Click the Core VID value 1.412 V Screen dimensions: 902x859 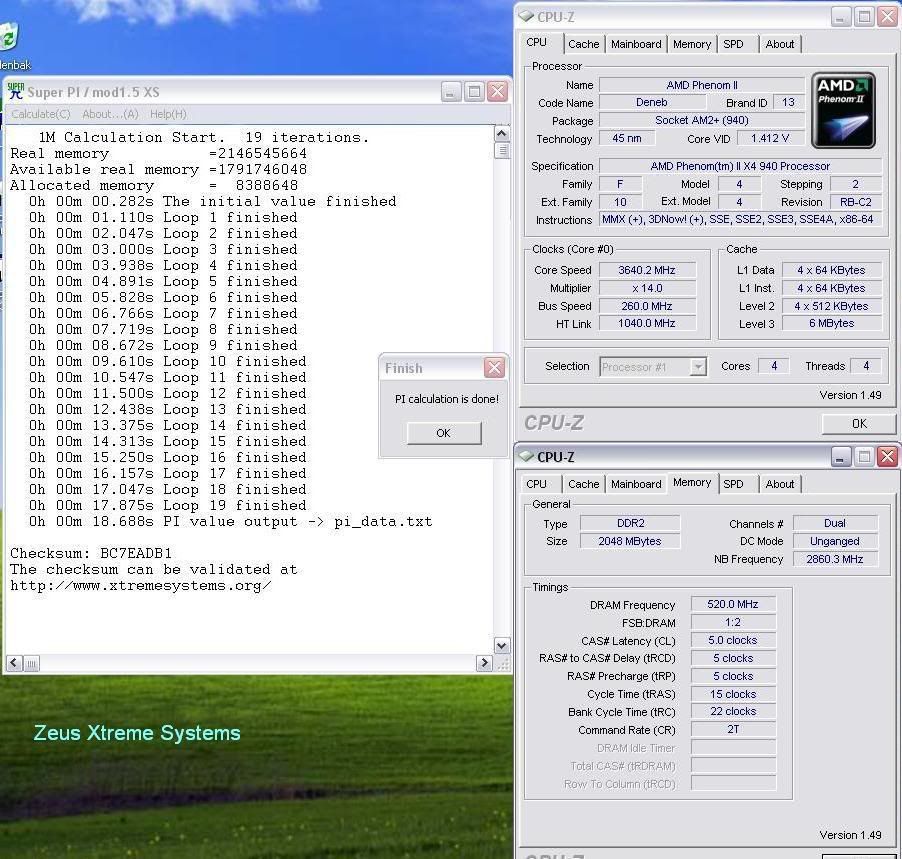click(770, 138)
